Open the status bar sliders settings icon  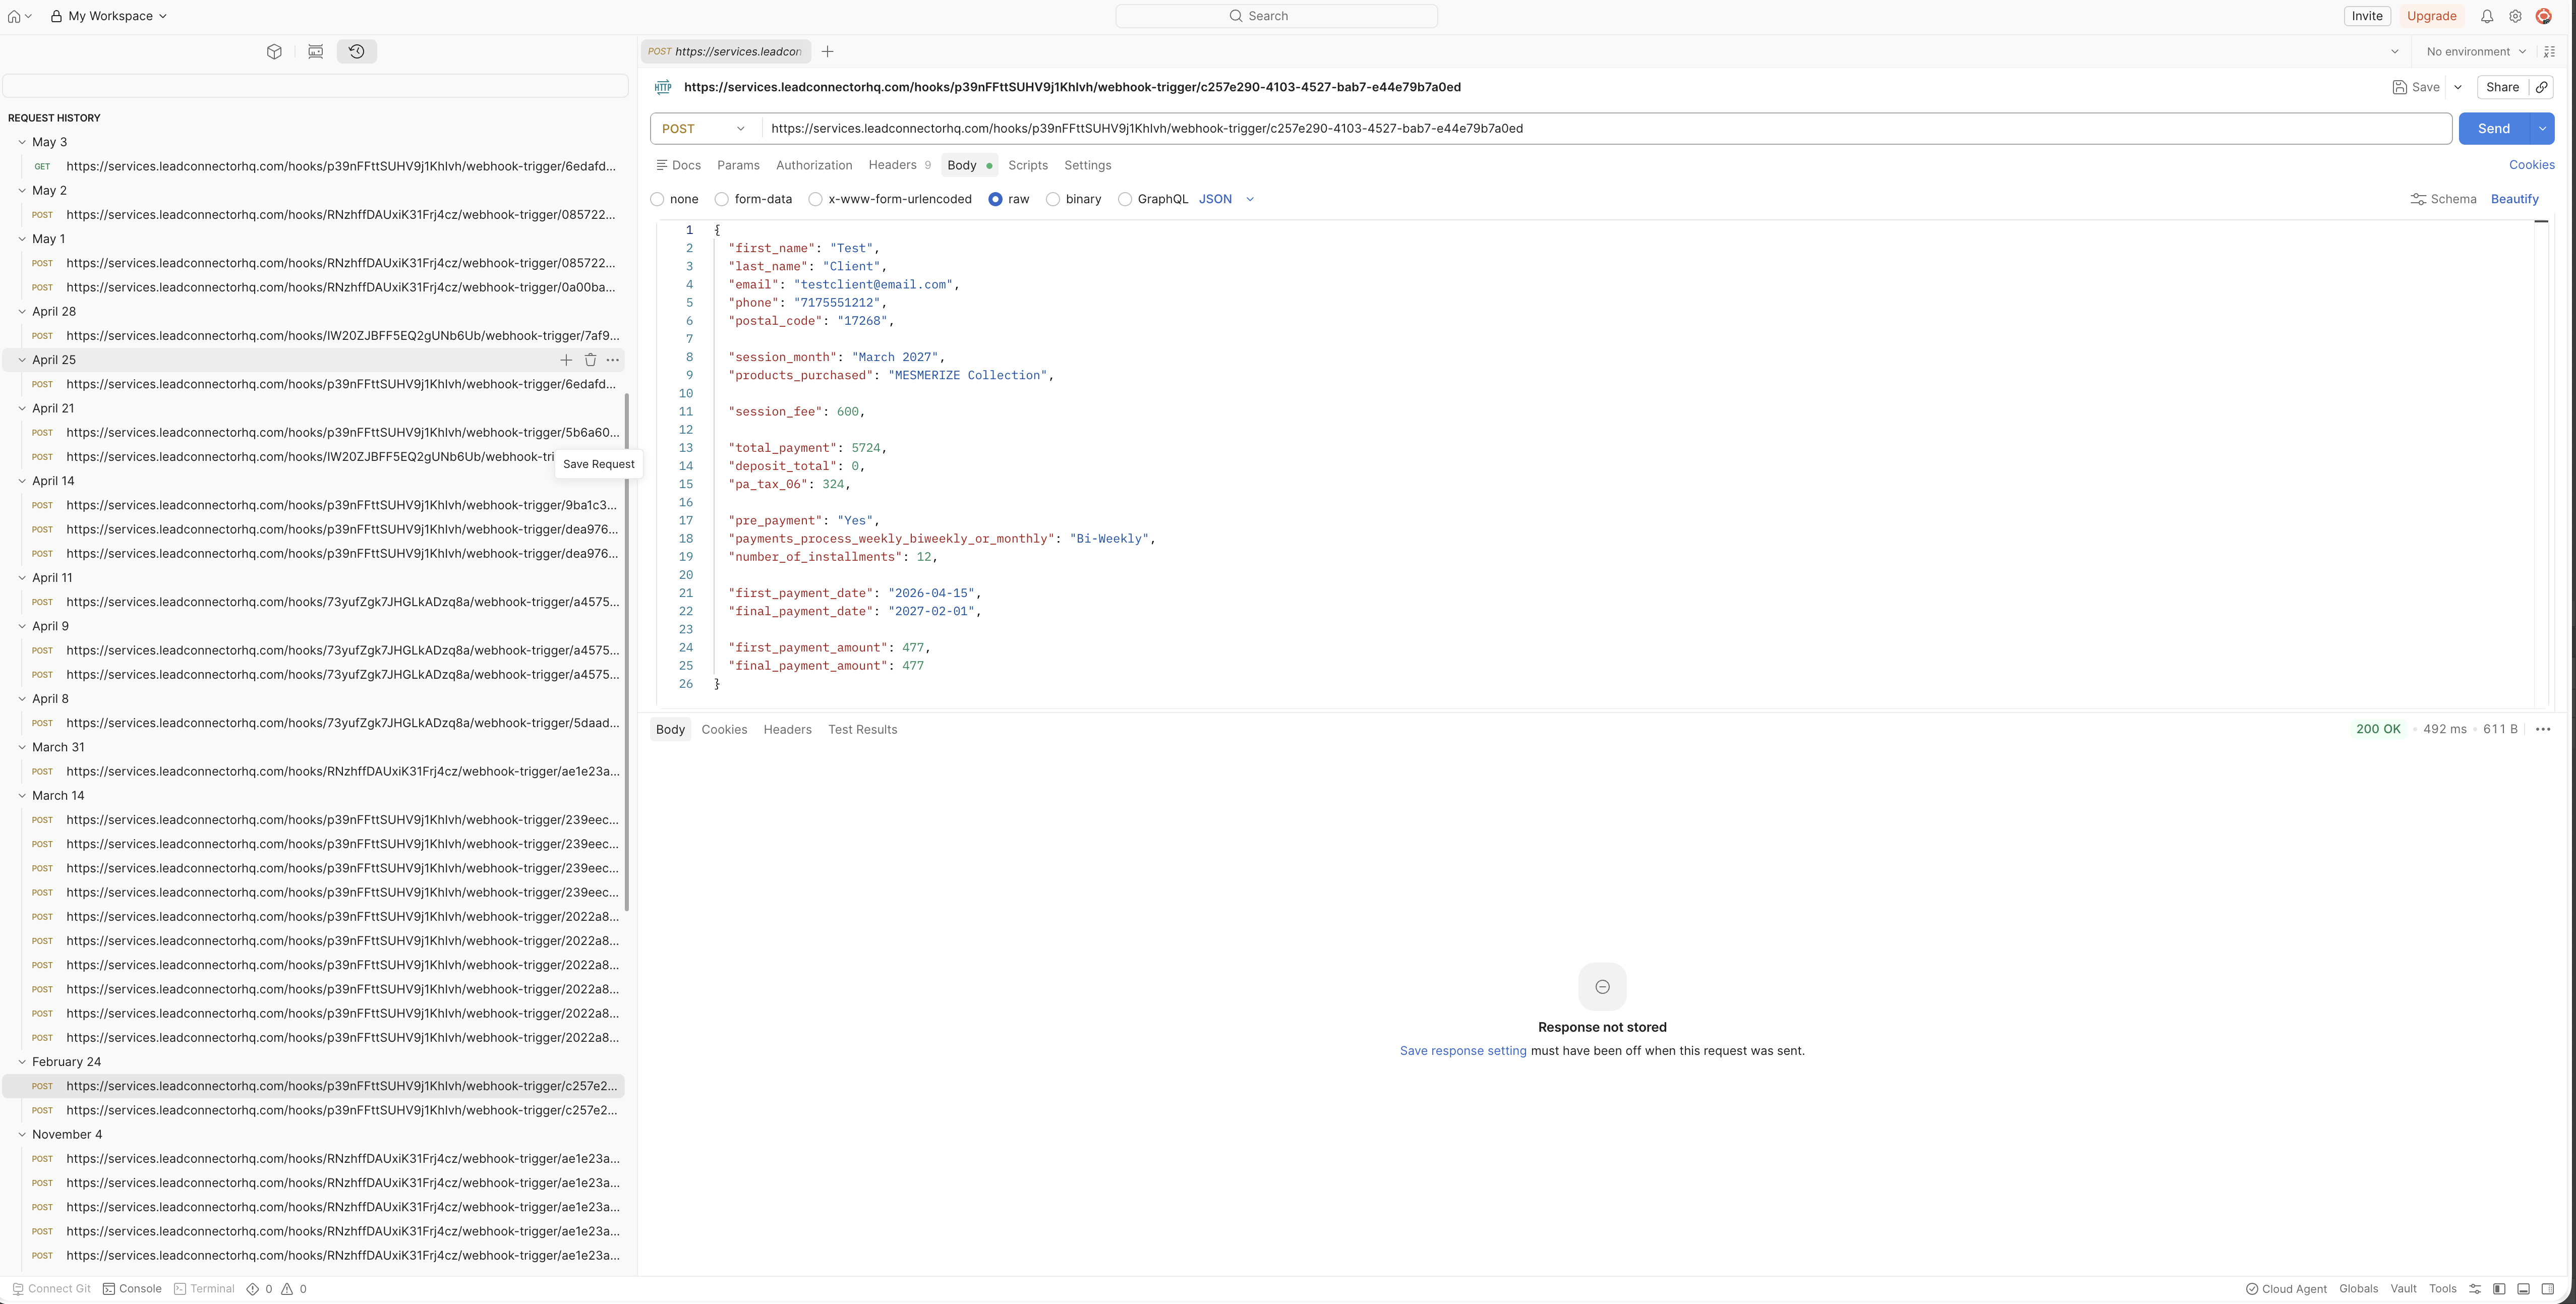click(x=2475, y=1289)
